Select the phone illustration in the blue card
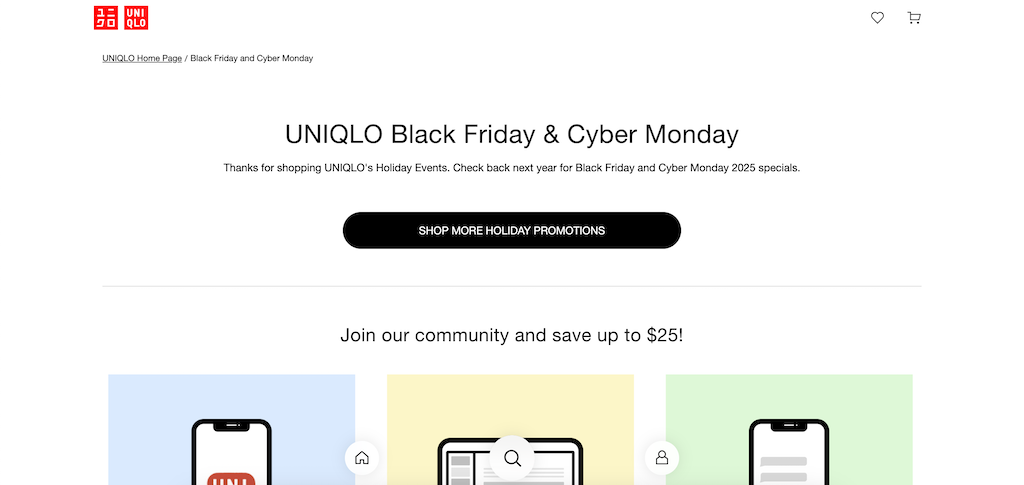 (x=231, y=452)
